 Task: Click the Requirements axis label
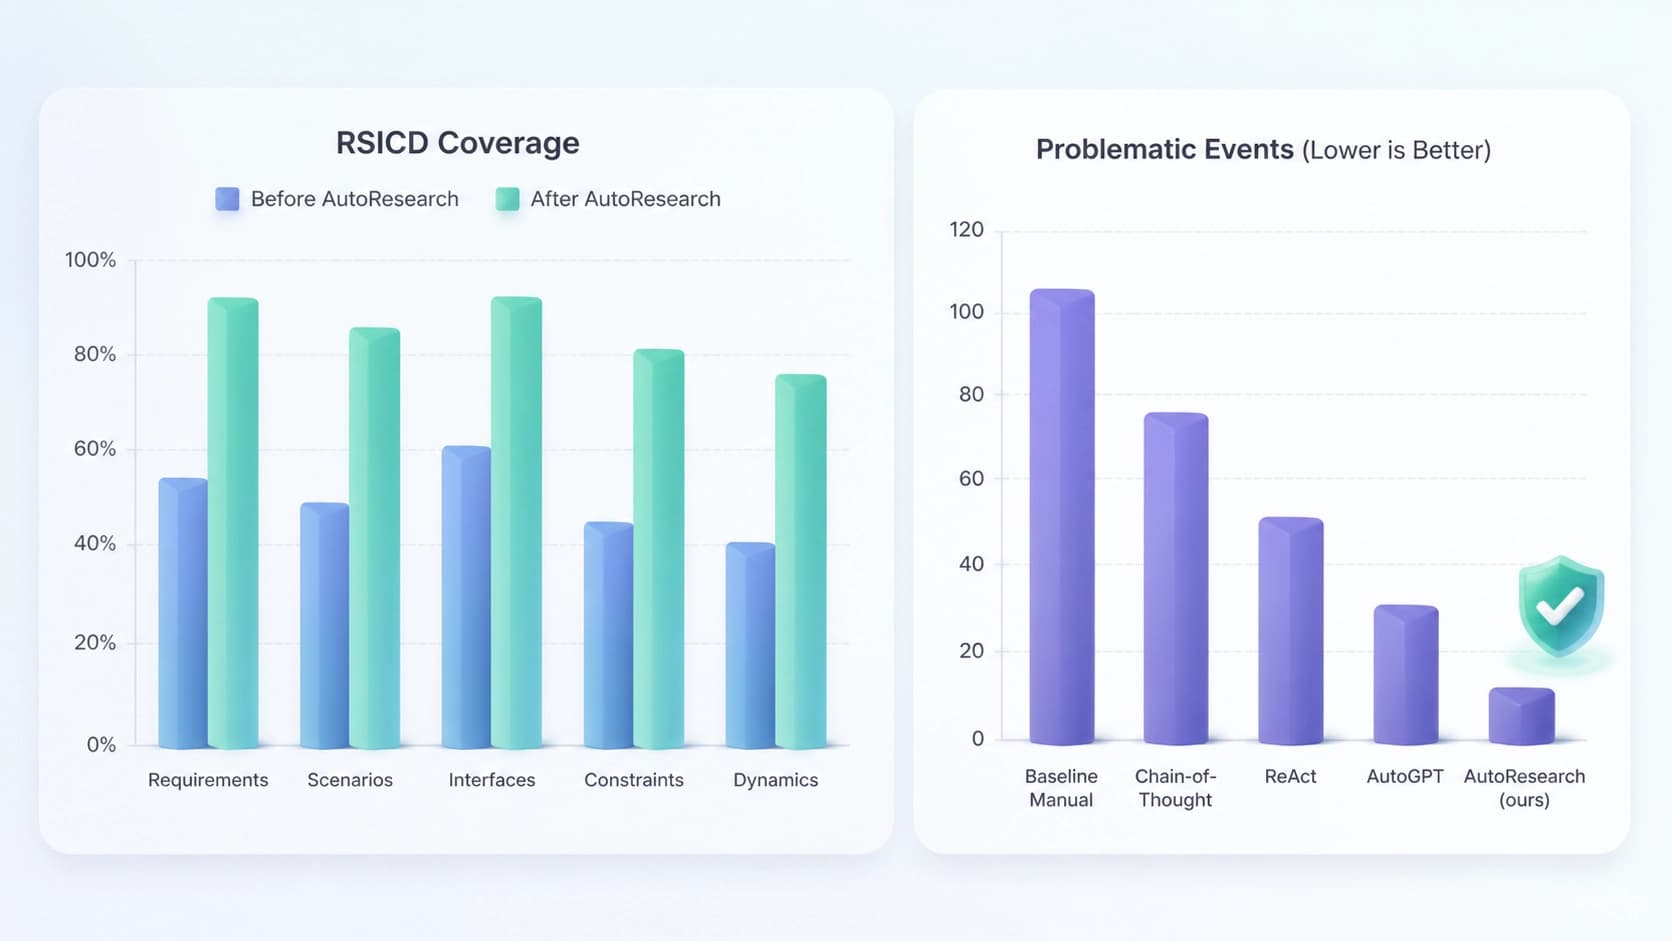(x=208, y=780)
